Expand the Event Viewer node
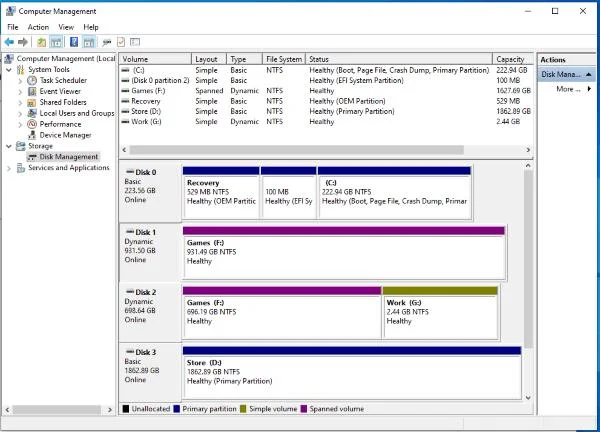Screen dimensions: 600x432 20,92
